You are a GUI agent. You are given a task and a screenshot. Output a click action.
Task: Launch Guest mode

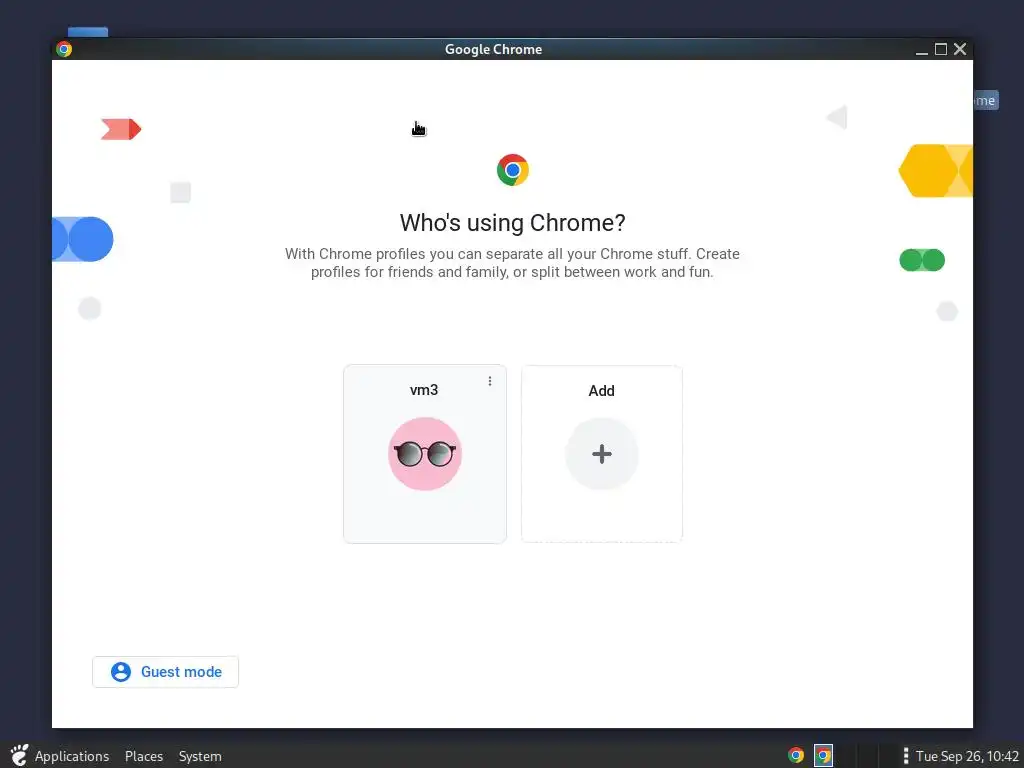point(165,672)
